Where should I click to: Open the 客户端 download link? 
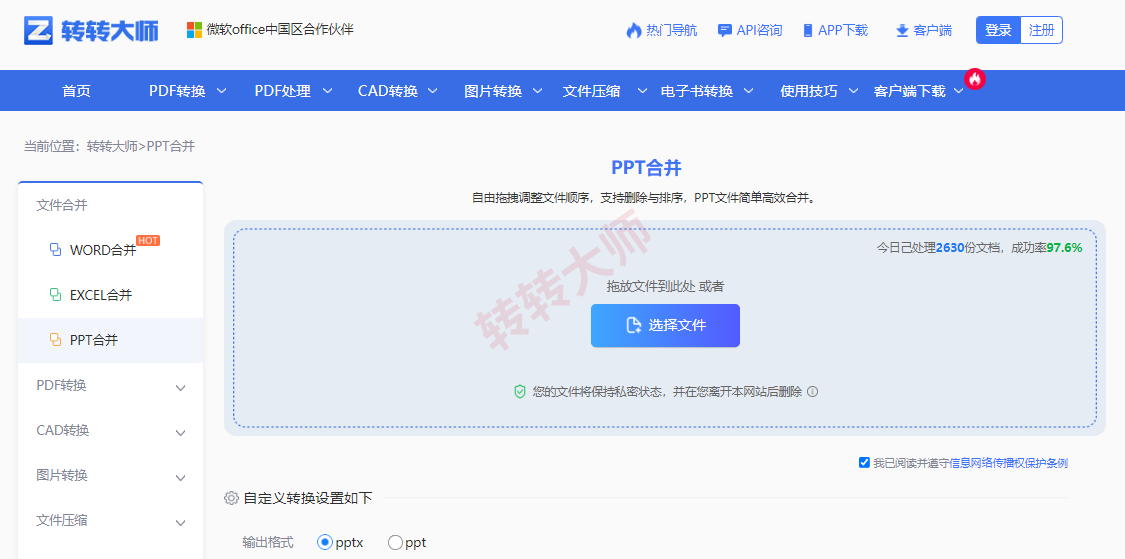tap(933, 30)
